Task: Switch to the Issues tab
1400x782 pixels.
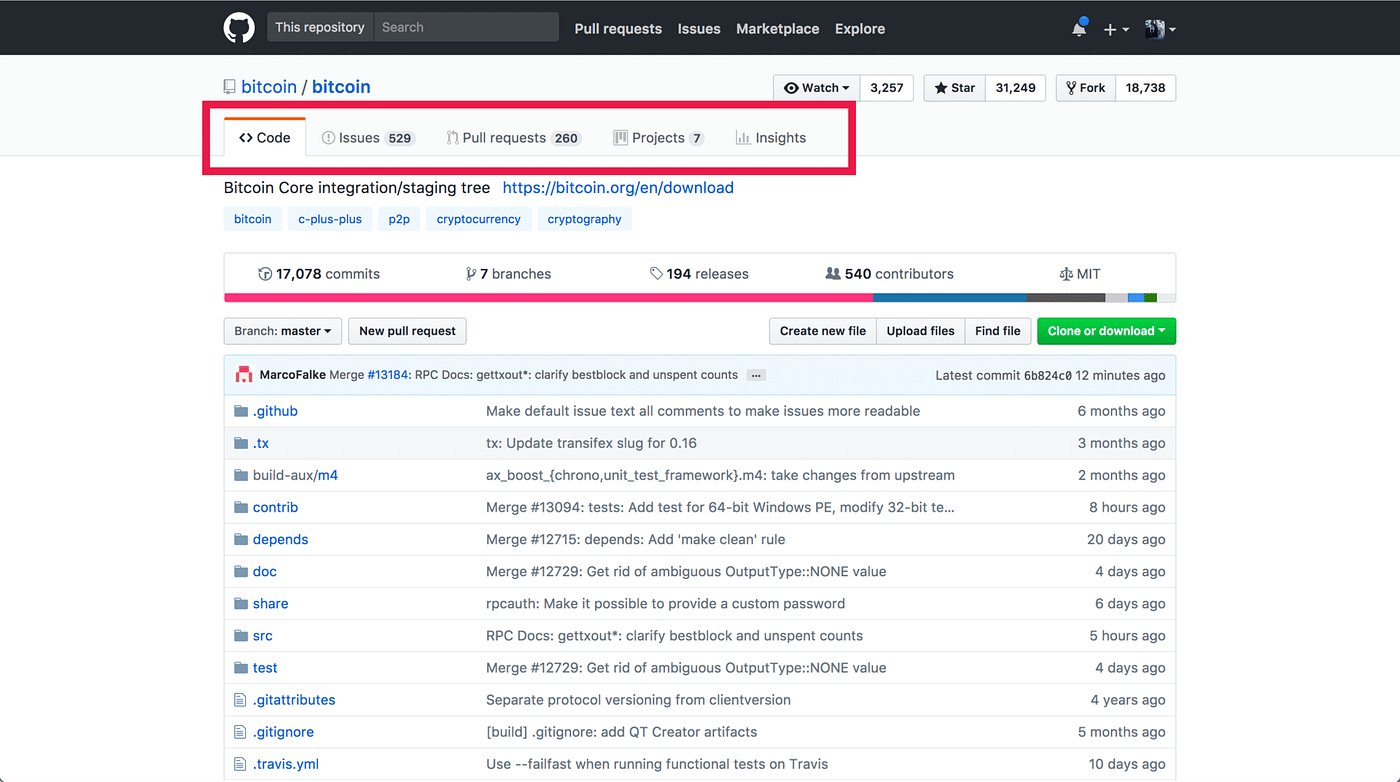Action: (360, 137)
